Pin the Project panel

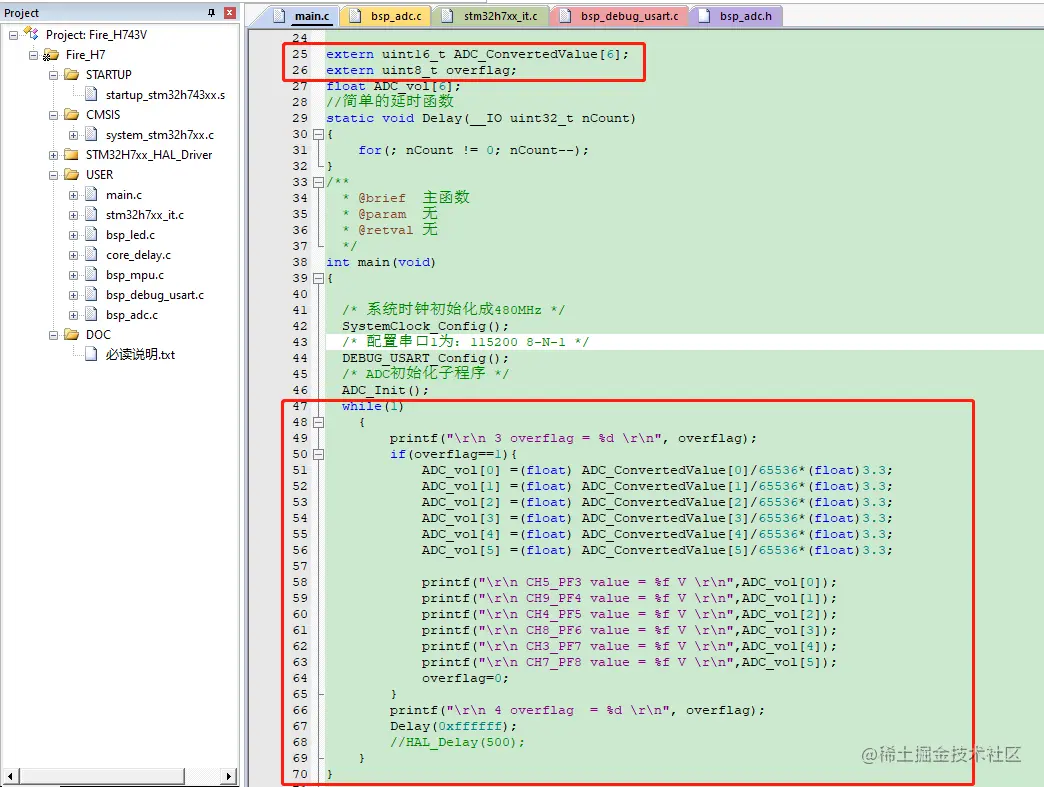tap(211, 13)
